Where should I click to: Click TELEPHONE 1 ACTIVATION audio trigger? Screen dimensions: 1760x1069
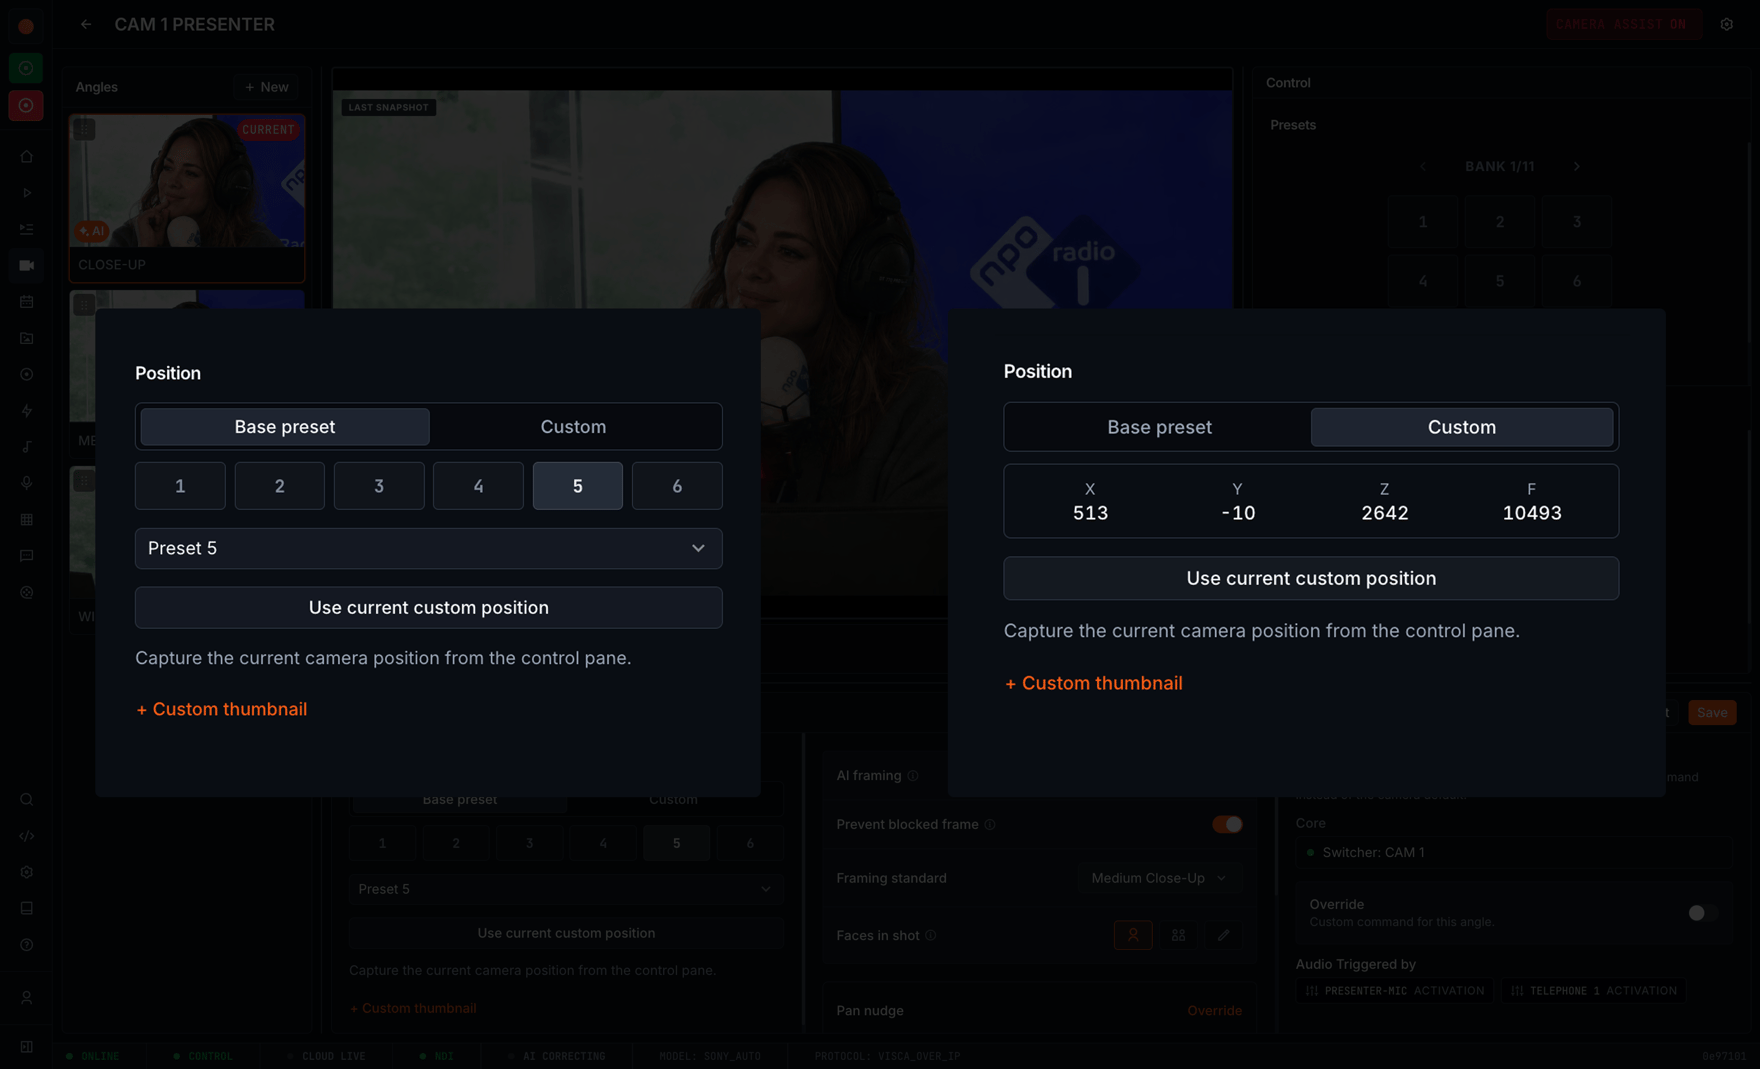pos(1593,991)
